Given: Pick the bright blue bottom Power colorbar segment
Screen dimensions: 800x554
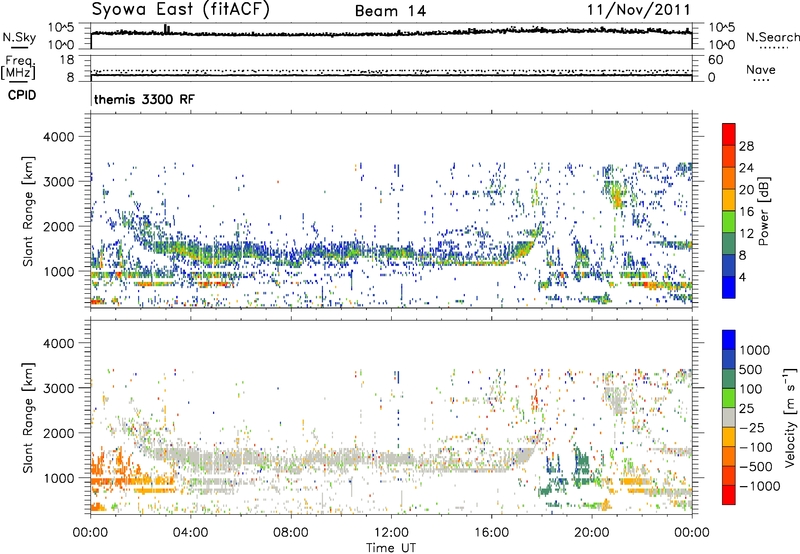Looking at the screenshot, I should point(729,287).
